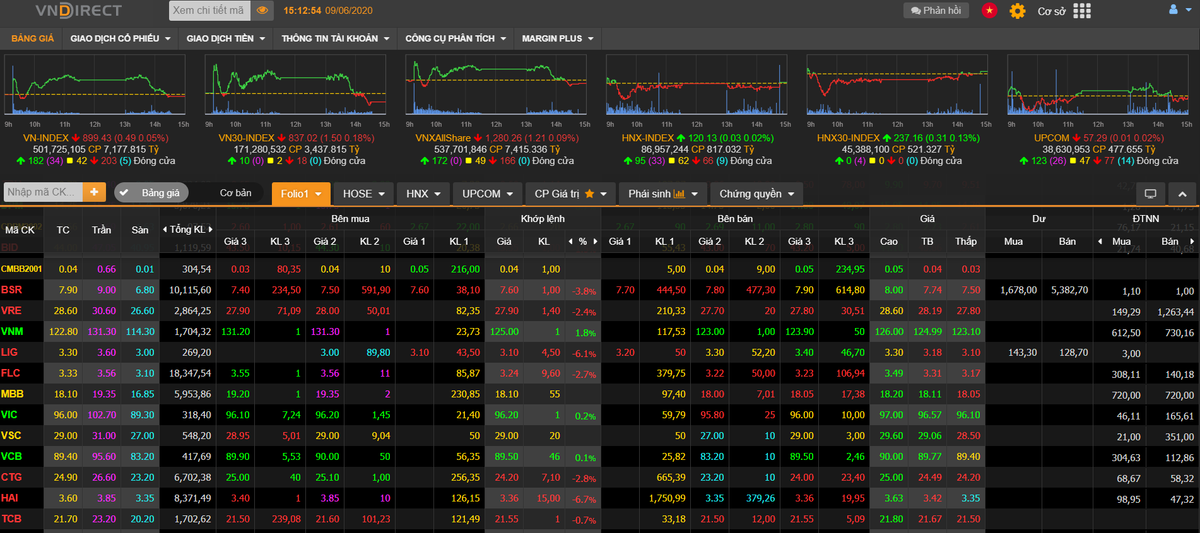Click the eye icon beside the symbol search
This screenshot has width=1200, height=533.
263,11
